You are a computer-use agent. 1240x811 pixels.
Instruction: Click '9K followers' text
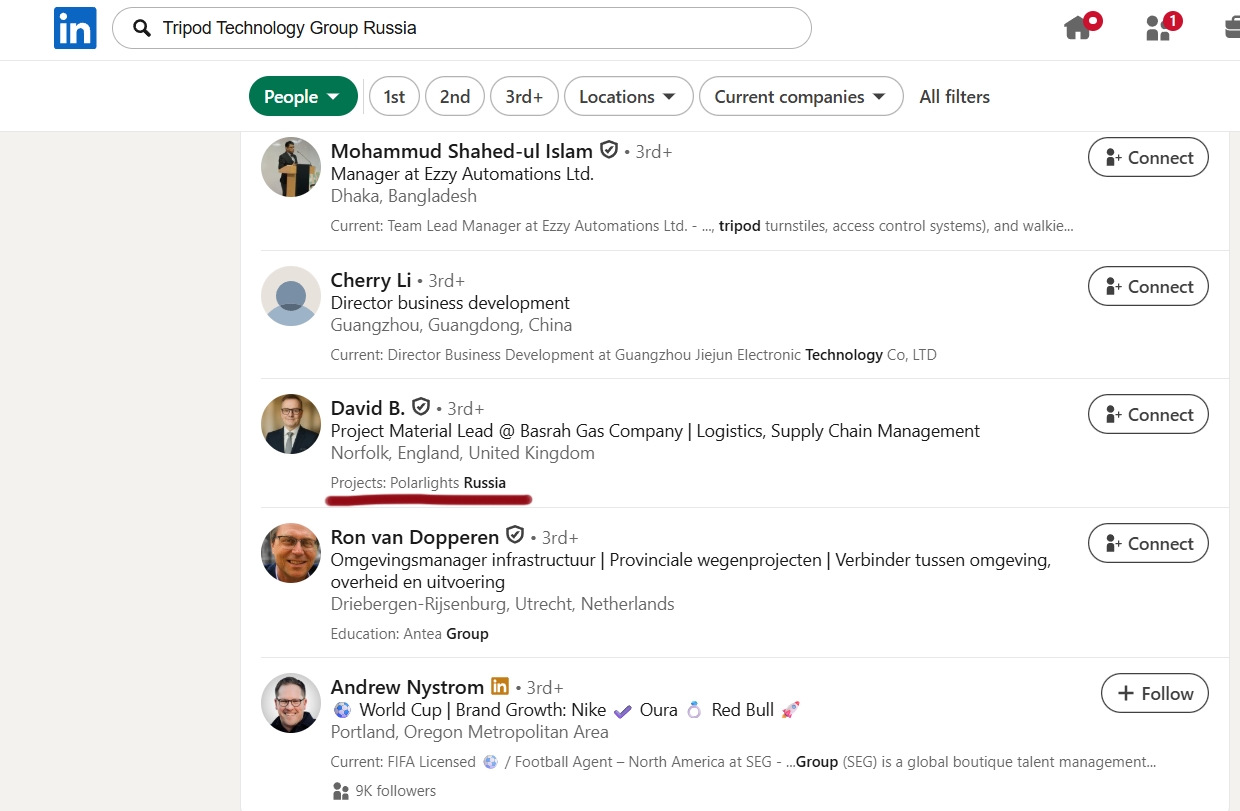[x=396, y=791]
